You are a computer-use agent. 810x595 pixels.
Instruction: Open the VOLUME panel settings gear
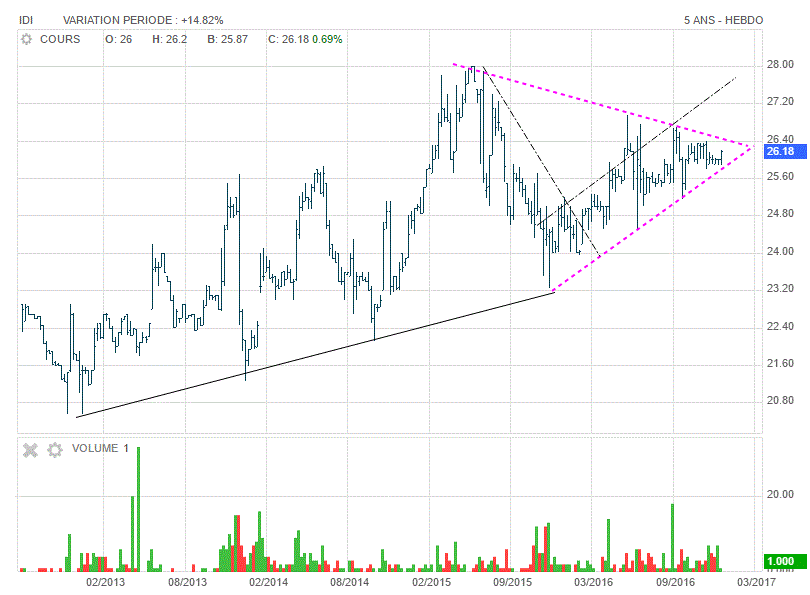point(55,450)
